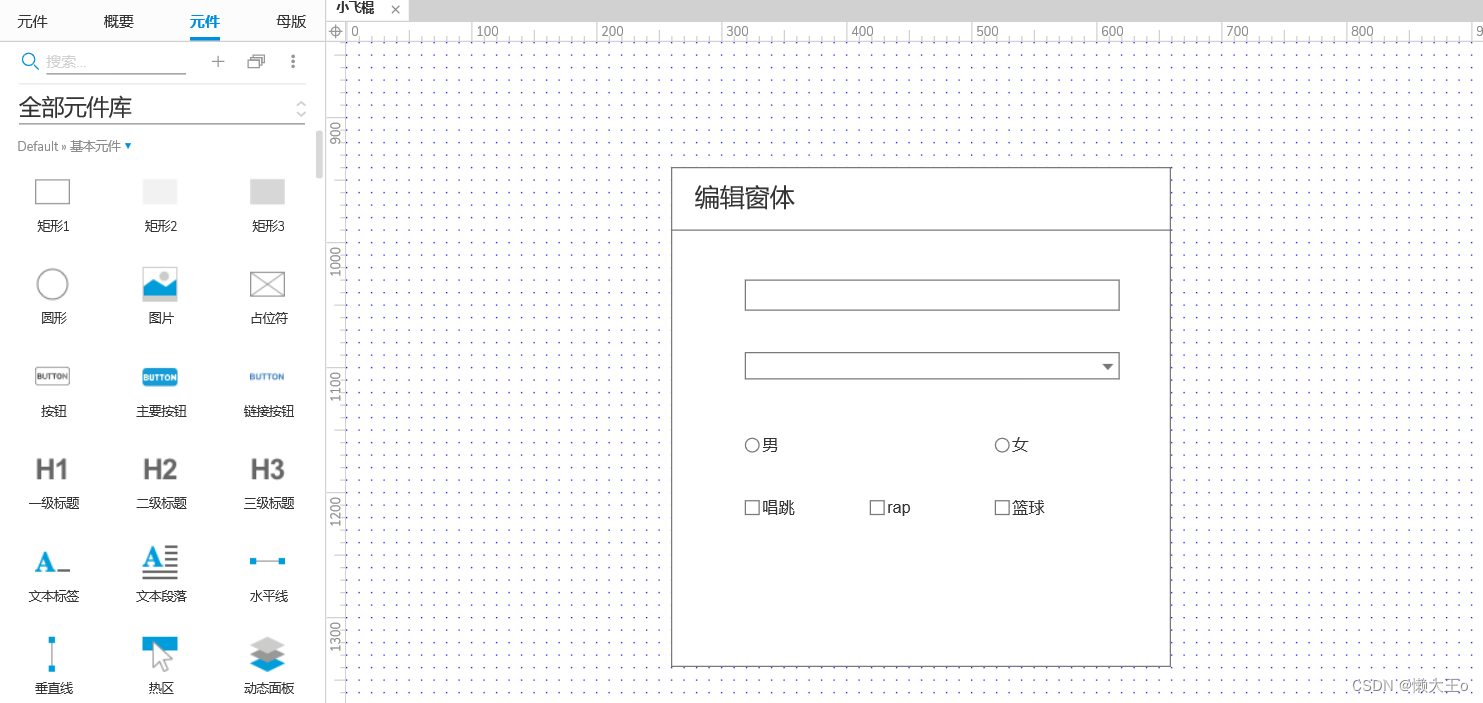
Task: Pick the 图片 image widget
Action: (x=160, y=284)
